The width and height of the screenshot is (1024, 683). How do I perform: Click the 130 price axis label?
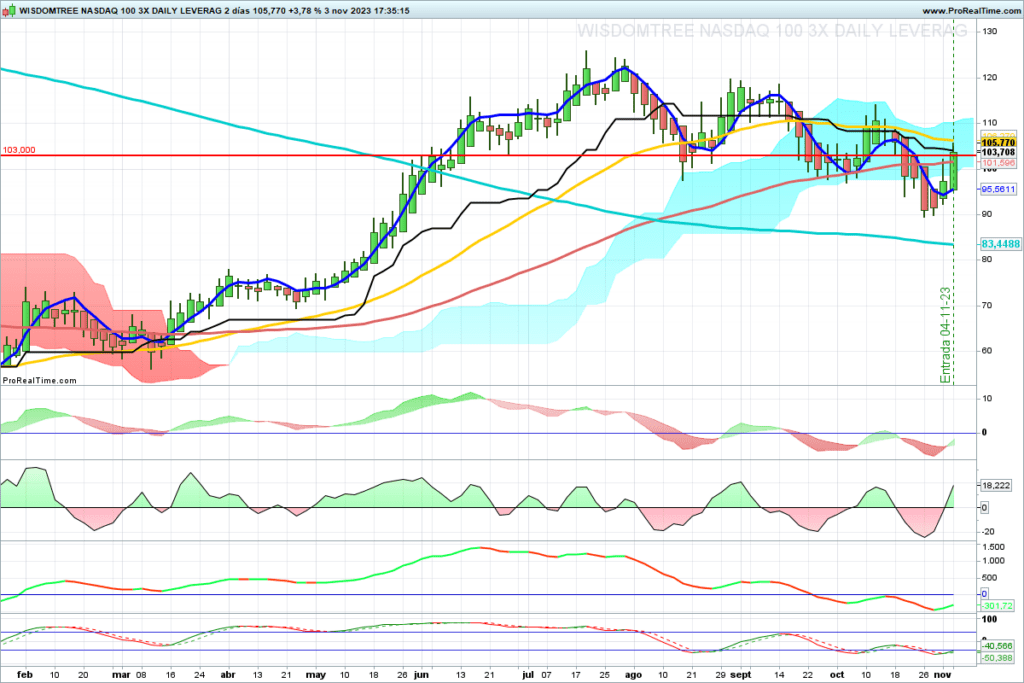point(989,31)
